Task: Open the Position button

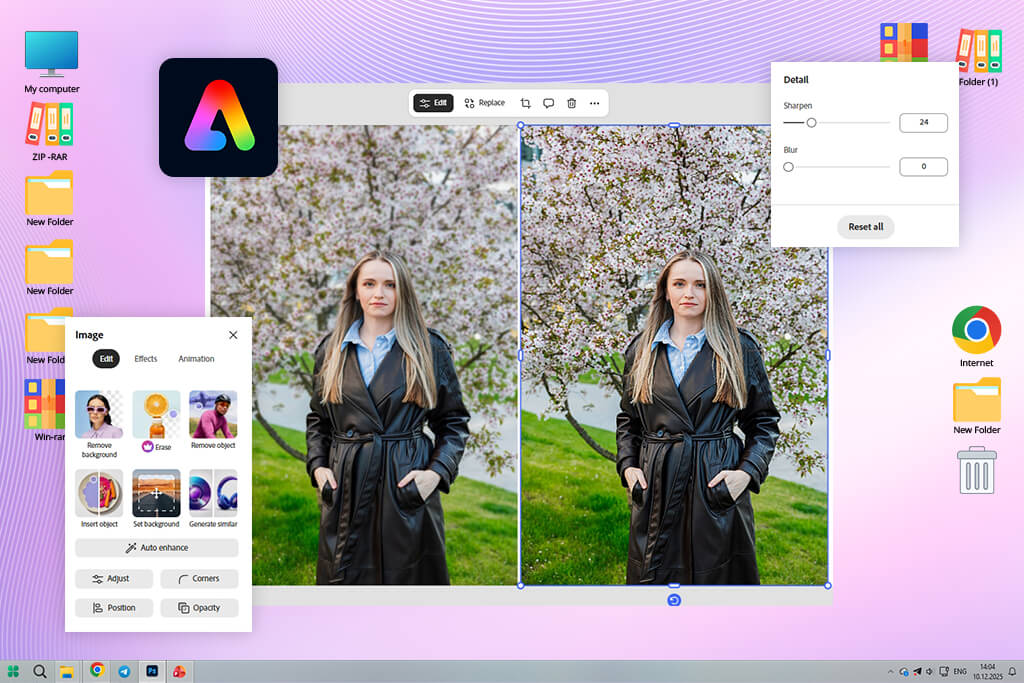Action: [x=114, y=608]
